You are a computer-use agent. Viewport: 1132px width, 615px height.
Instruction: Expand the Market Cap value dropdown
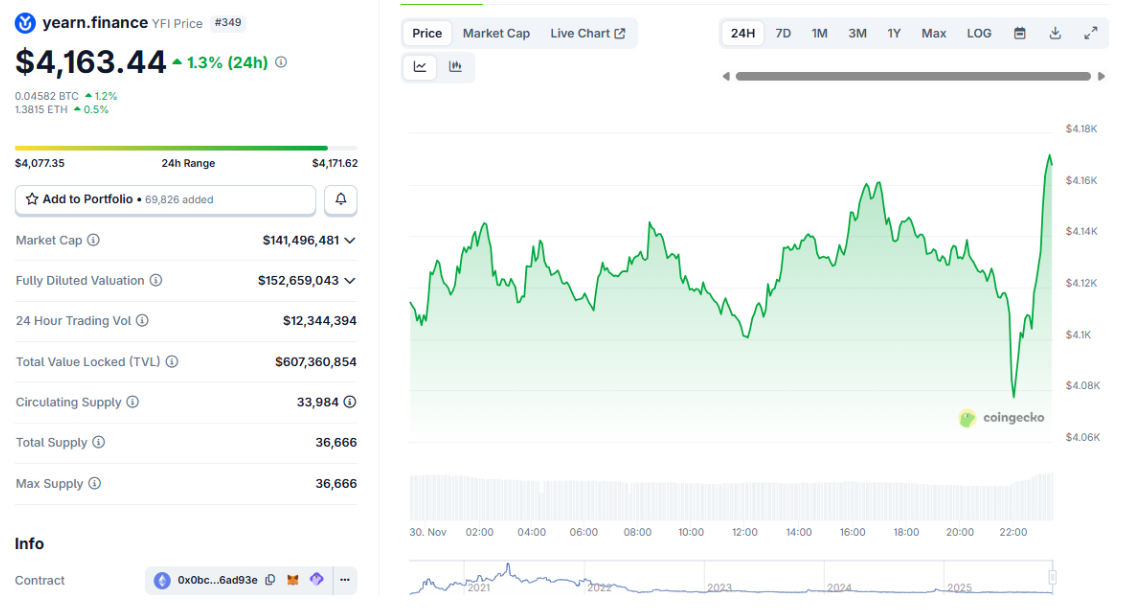click(350, 240)
